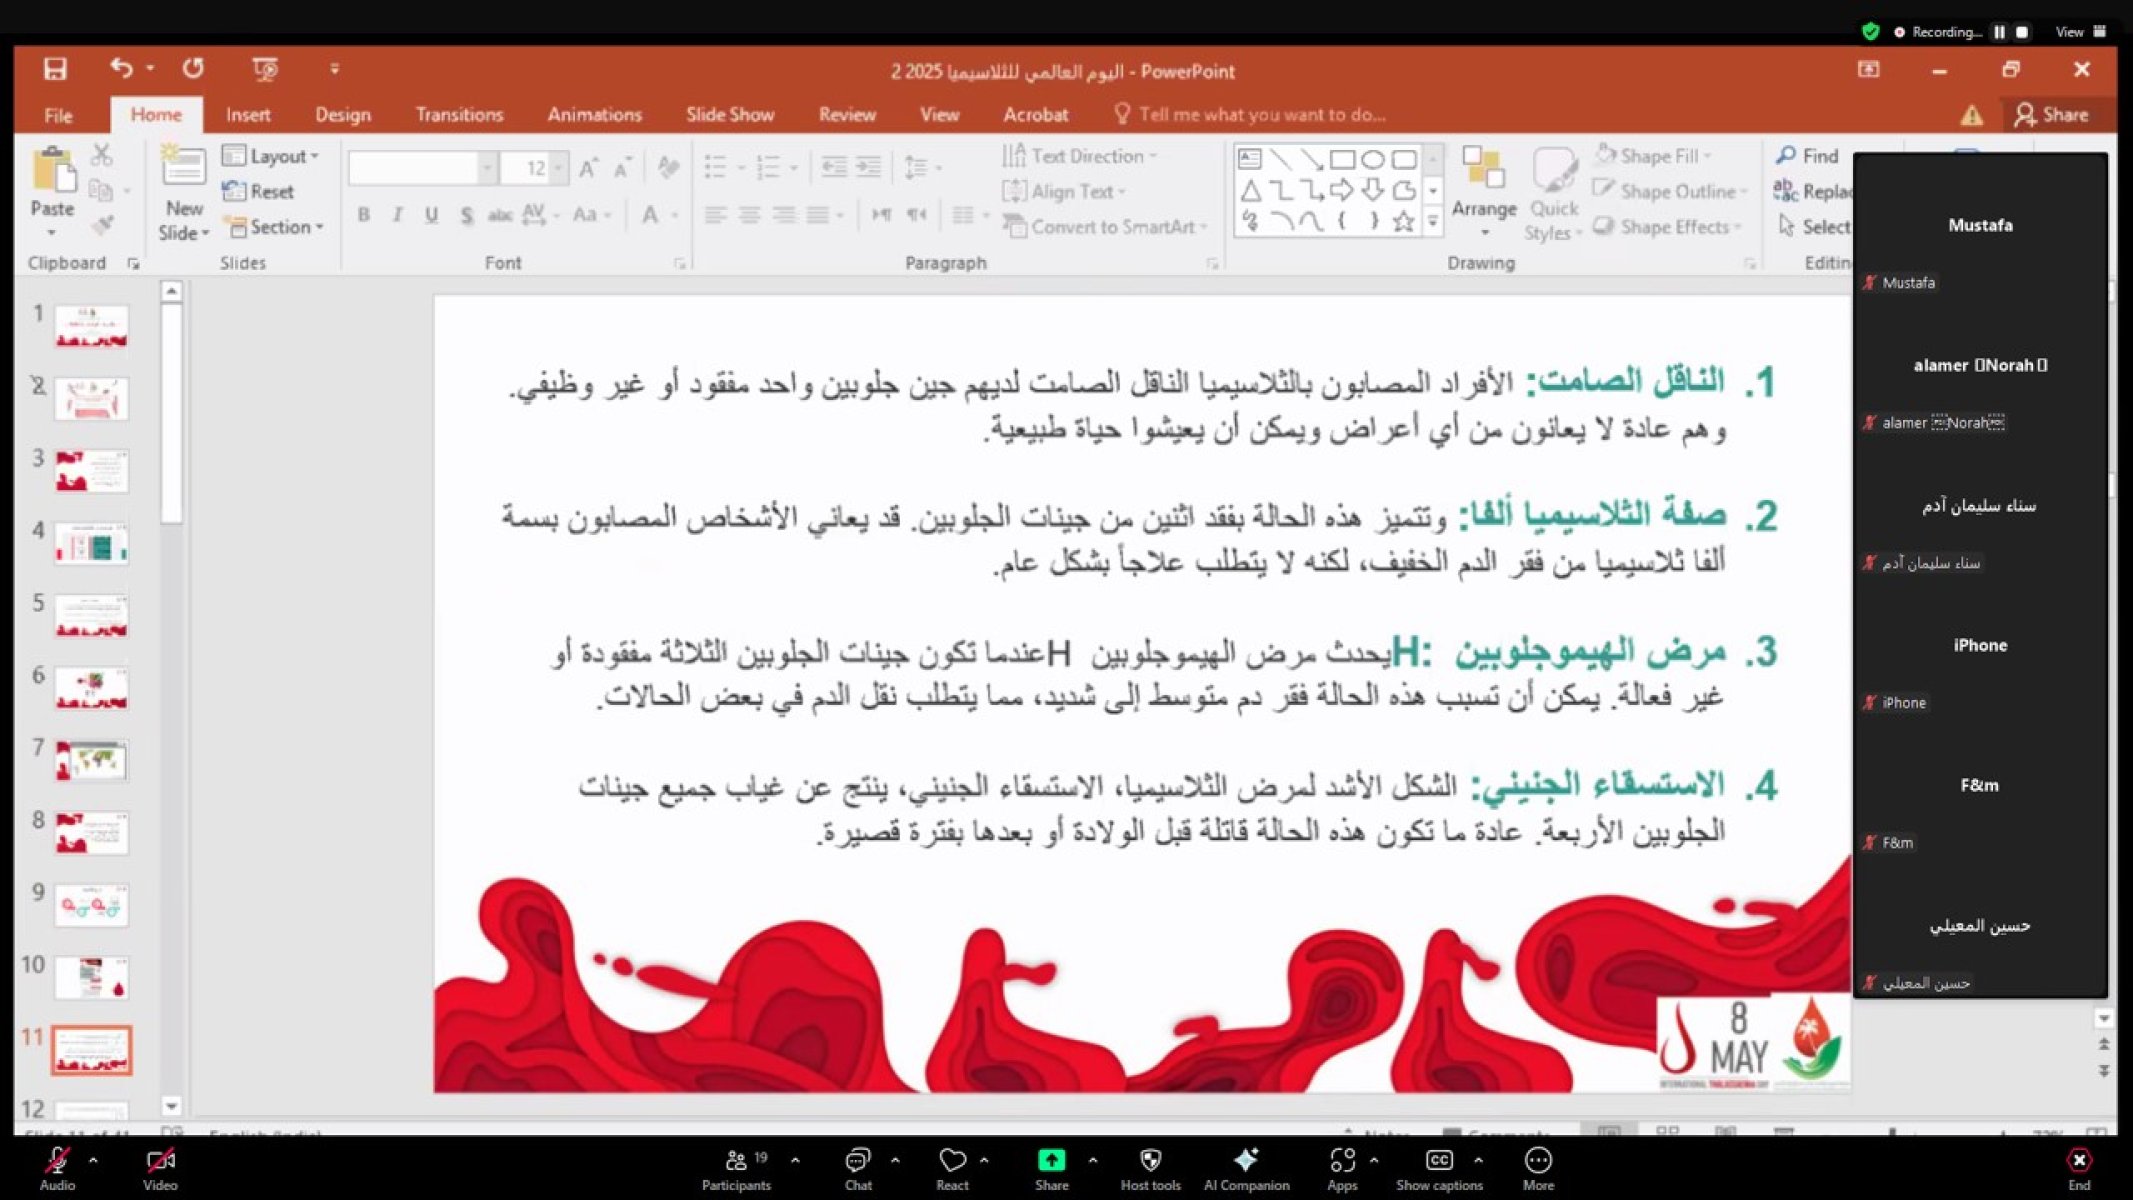The image size is (2133, 1200).
Task: Pause the Zoom recording
Action: (1999, 32)
